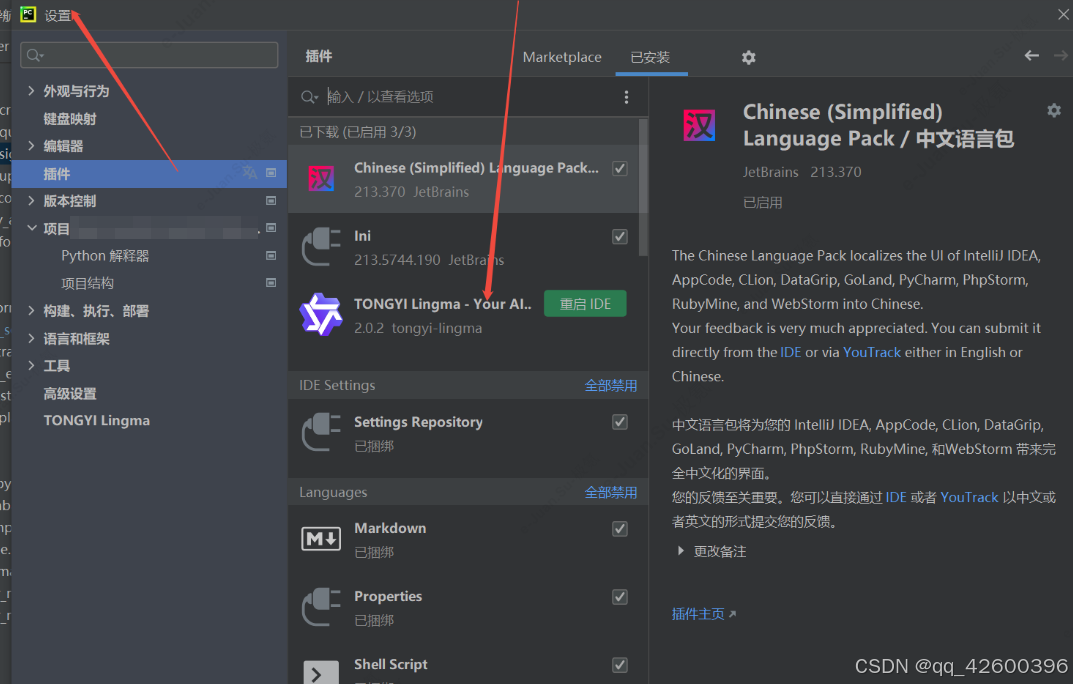1073x684 pixels.
Task: Click the large Chinese Language Pack logo in details
Action: [x=699, y=125]
